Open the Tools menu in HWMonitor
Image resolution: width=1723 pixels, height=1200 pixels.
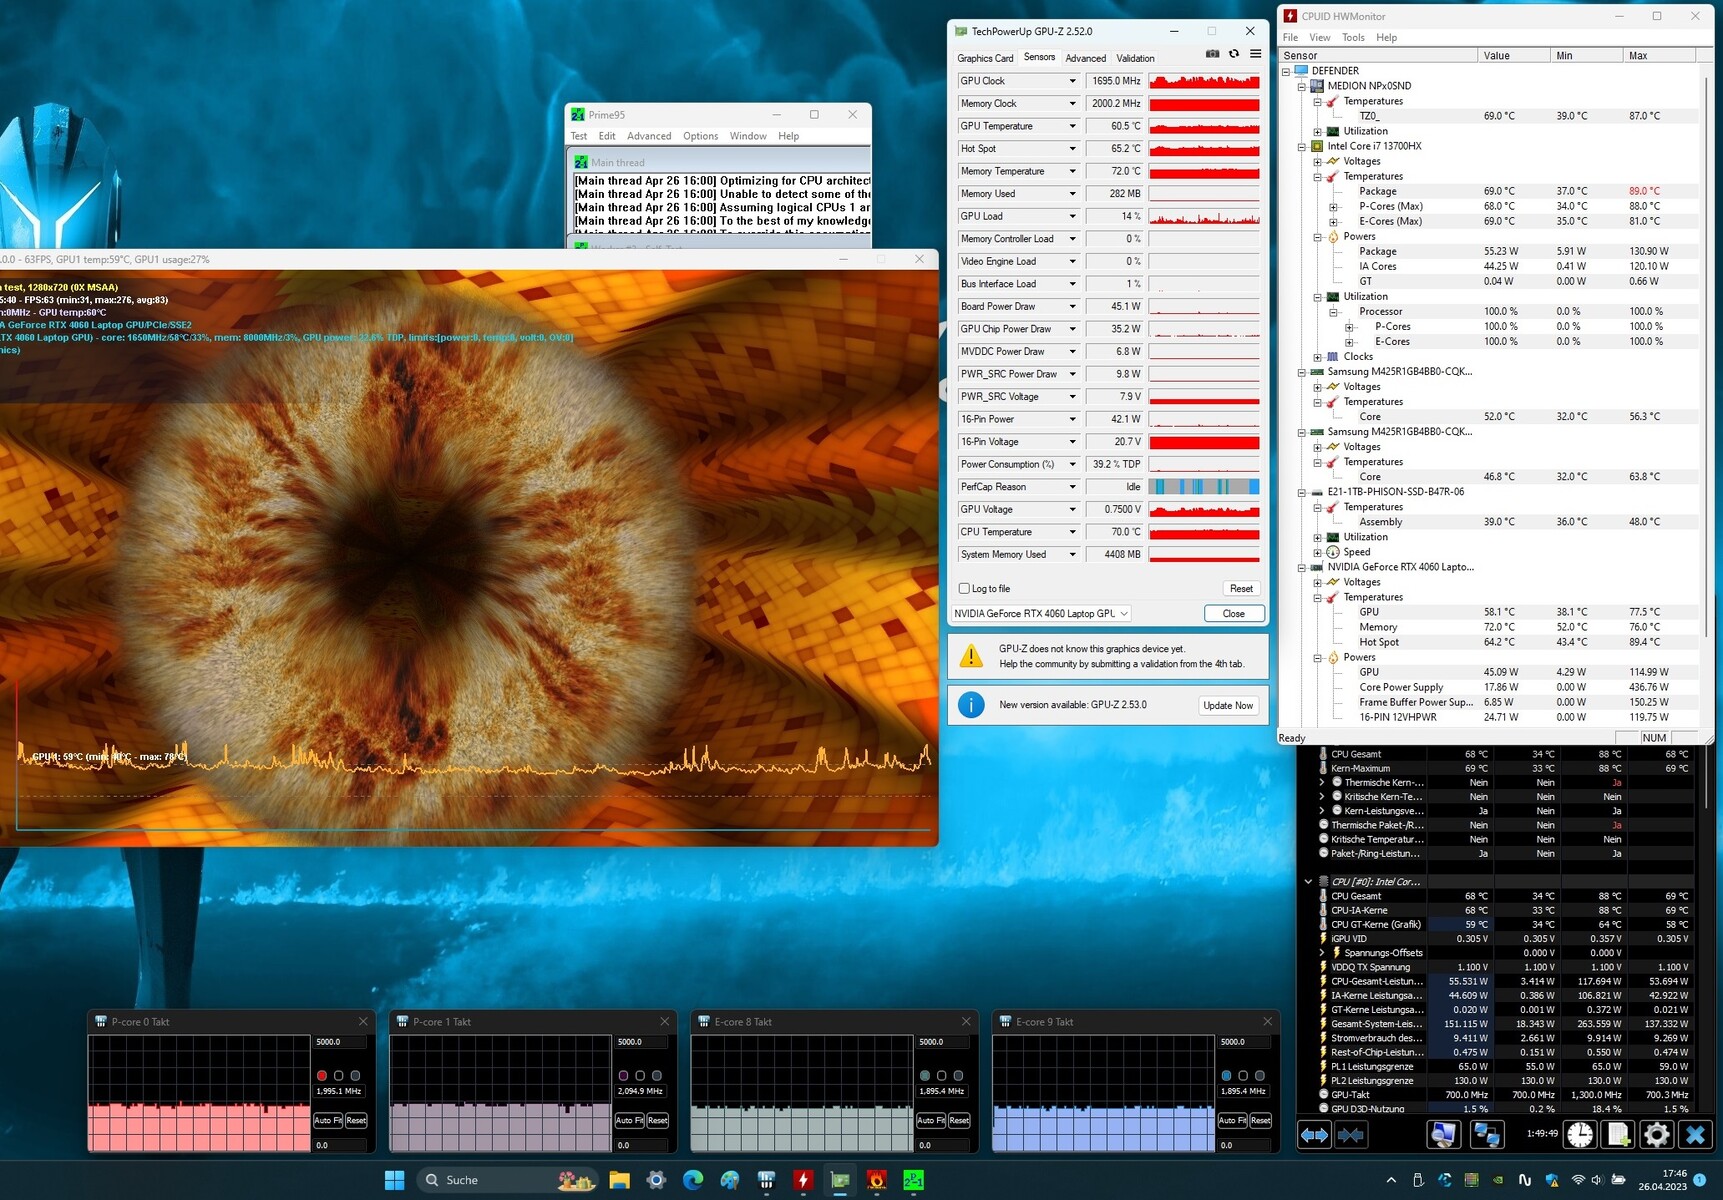[x=1353, y=37]
